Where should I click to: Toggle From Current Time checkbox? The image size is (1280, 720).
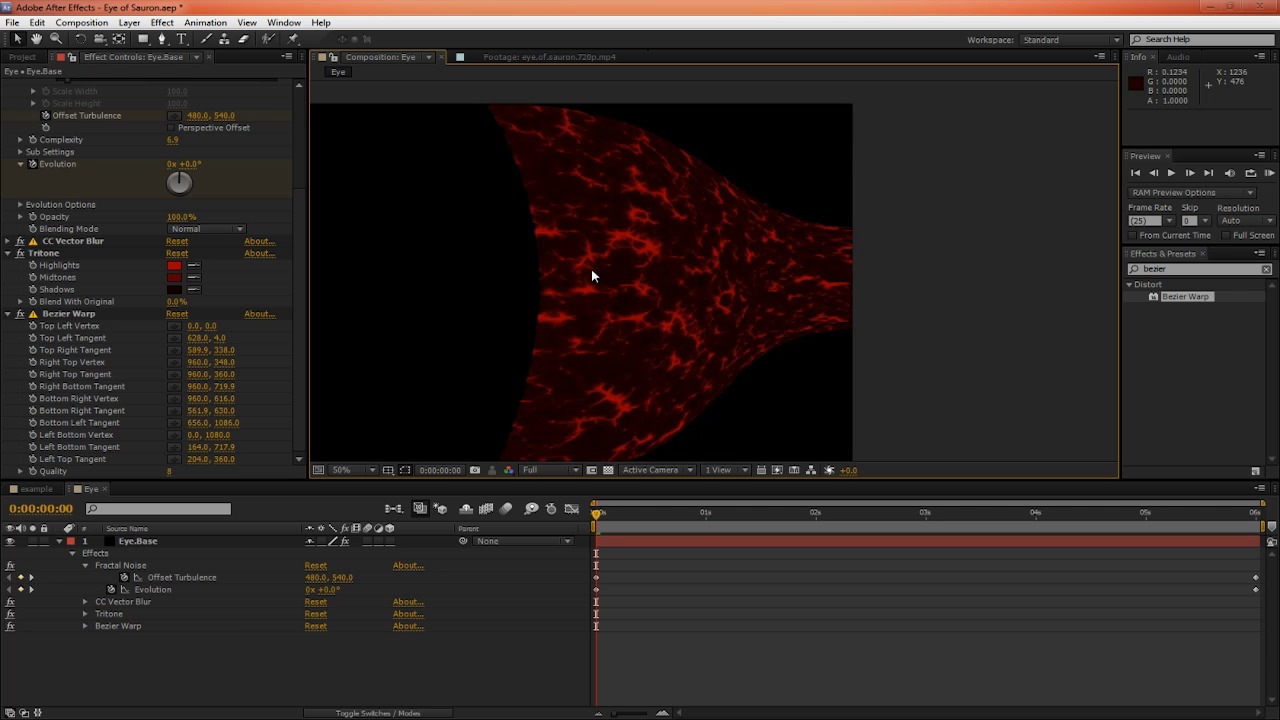(1133, 236)
